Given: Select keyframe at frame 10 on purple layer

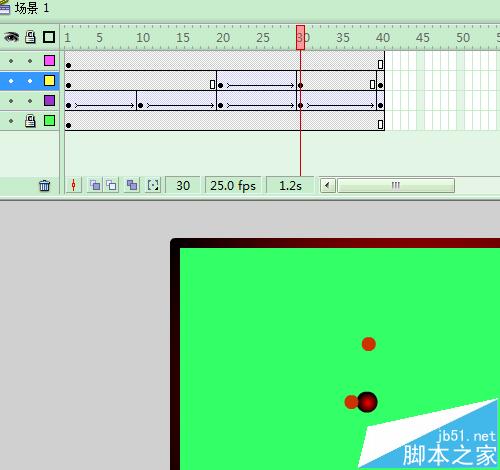Looking at the screenshot, I should point(140,105).
